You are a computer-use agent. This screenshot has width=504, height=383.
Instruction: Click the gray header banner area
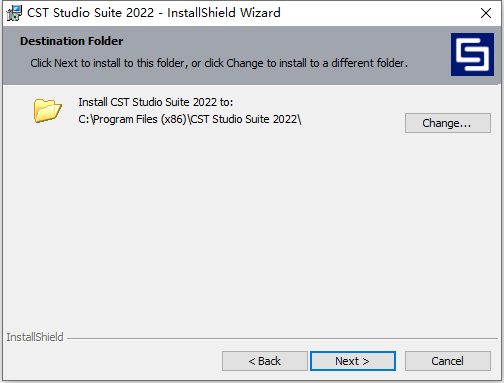coord(227,55)
